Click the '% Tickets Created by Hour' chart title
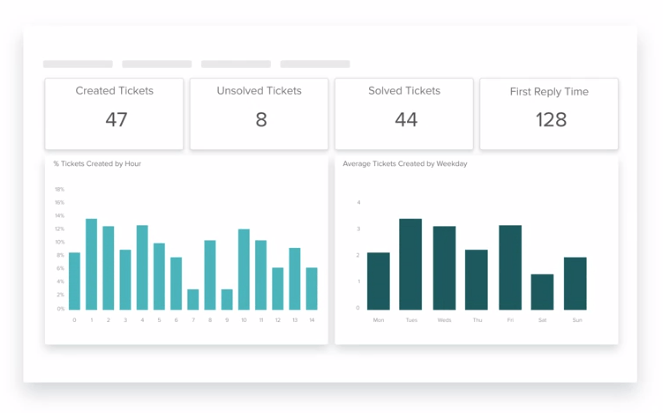The height and width of the screenshot is (413, 663). [x=97, y=164]
